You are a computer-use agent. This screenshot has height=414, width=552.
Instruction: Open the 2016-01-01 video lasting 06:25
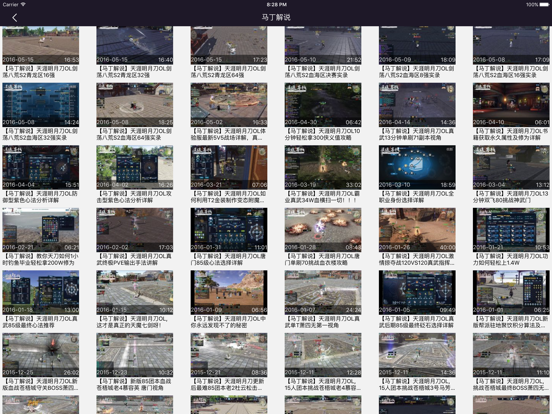pos(511,292)
